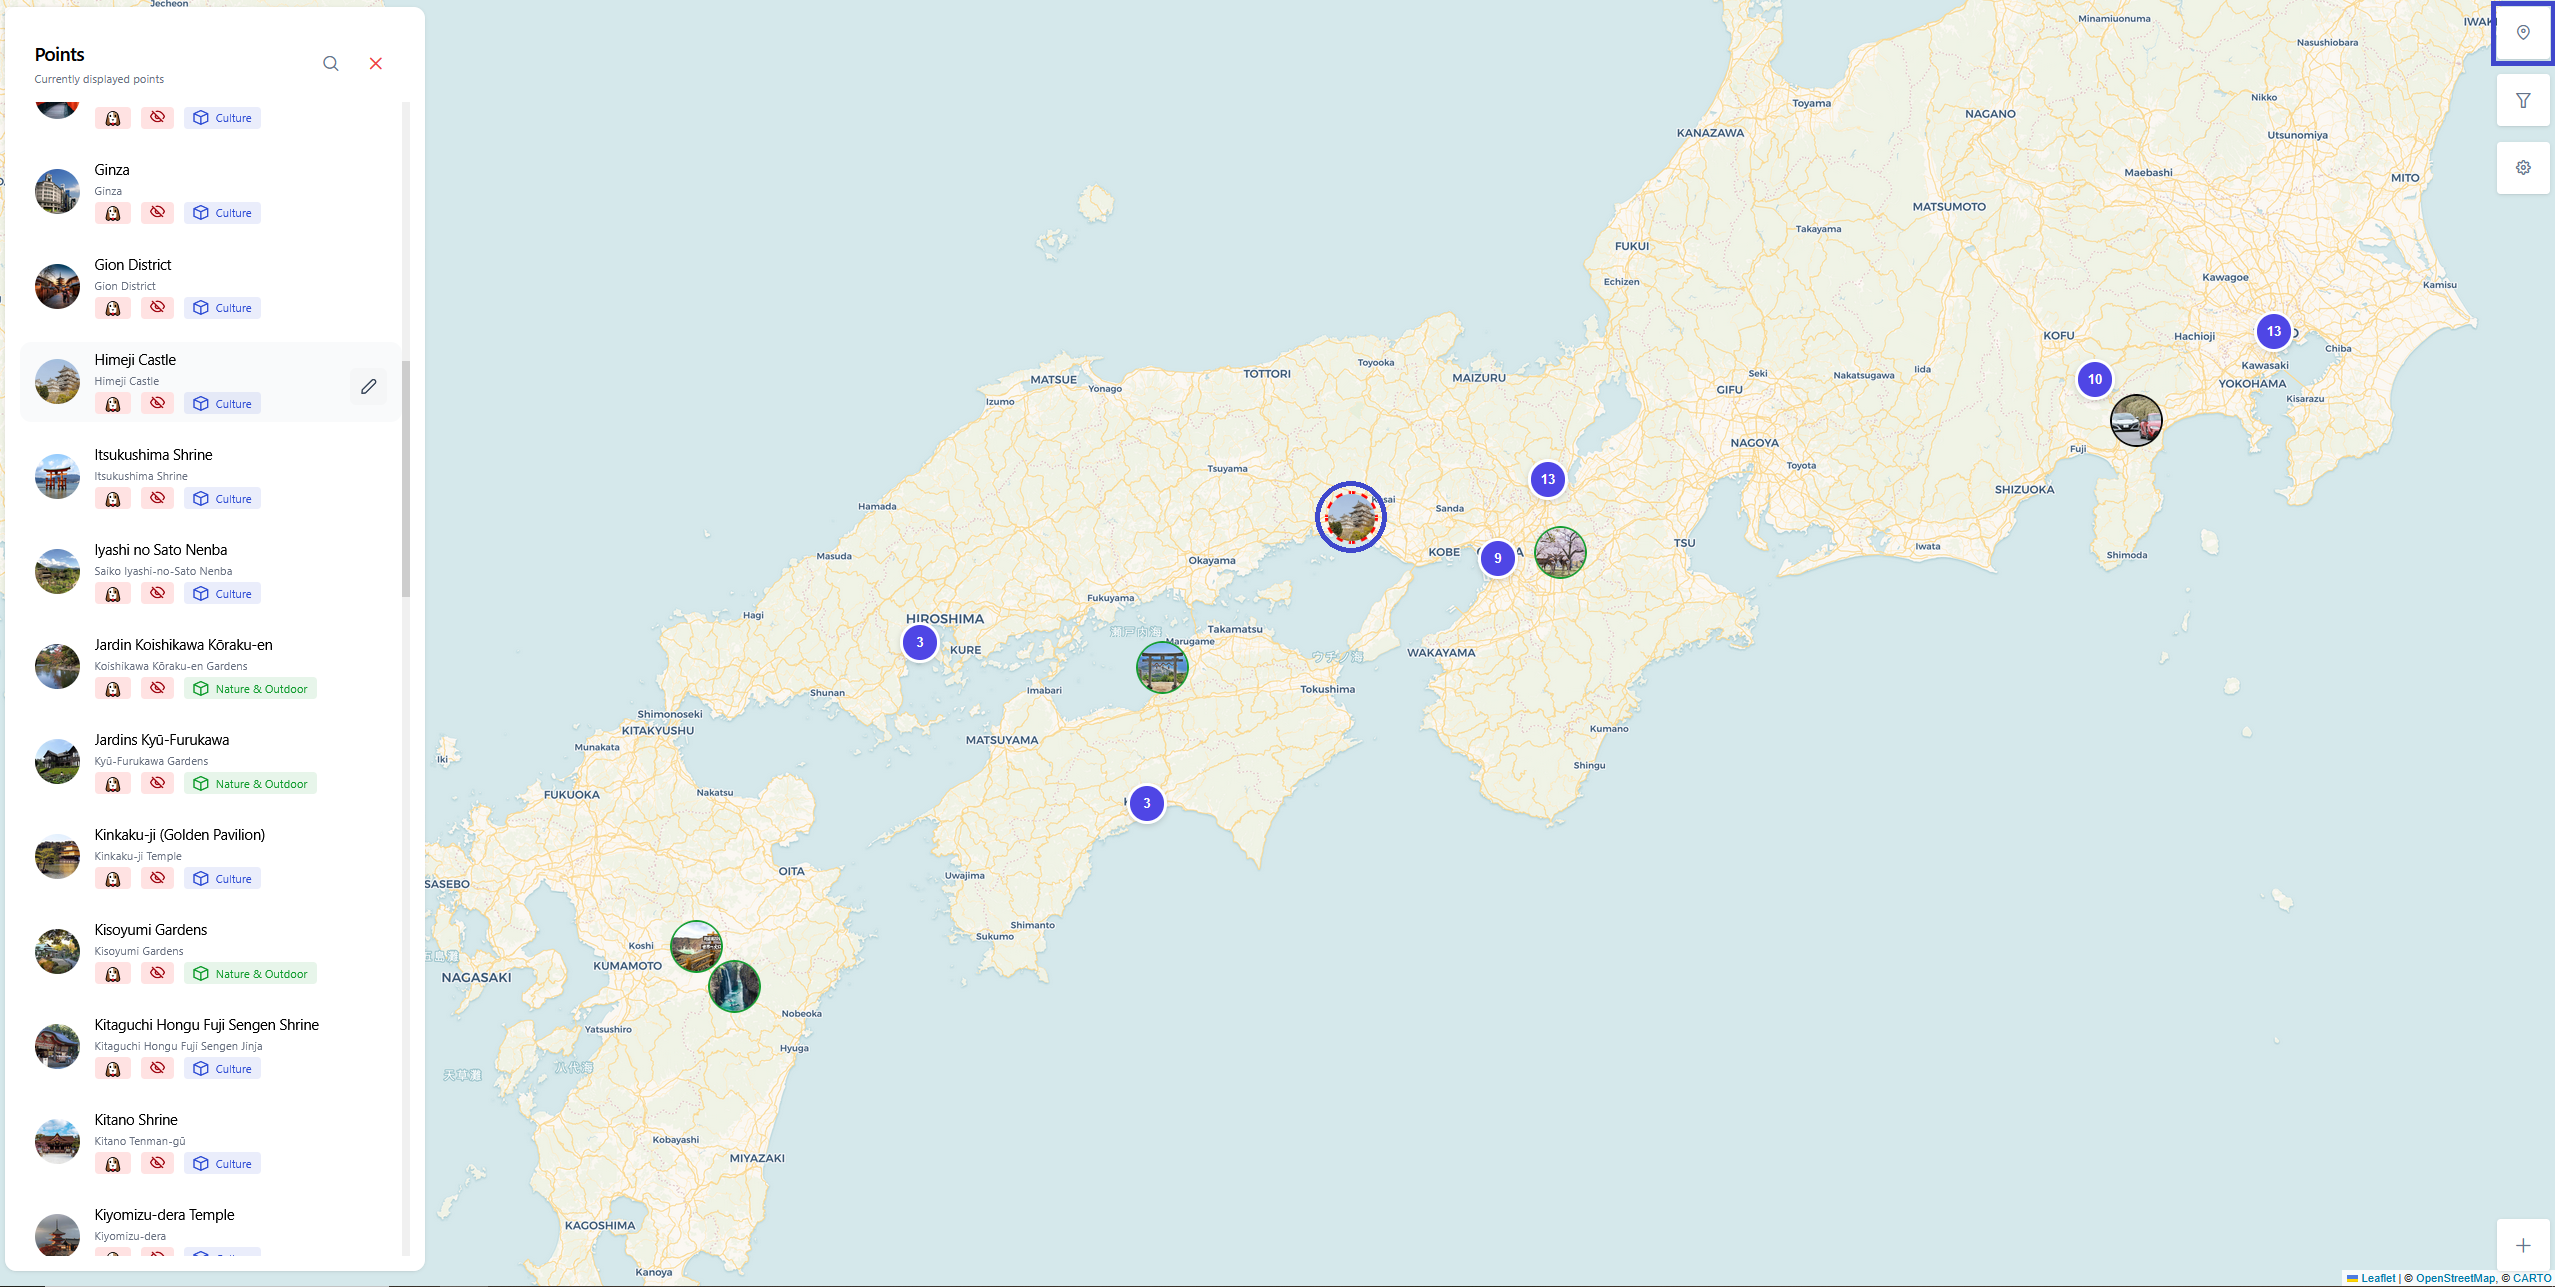Toggle crossed-eye badge for Kisoyumi Gardens
The height and width of the screenshot is (1287, 2555).
coord(158,973)
